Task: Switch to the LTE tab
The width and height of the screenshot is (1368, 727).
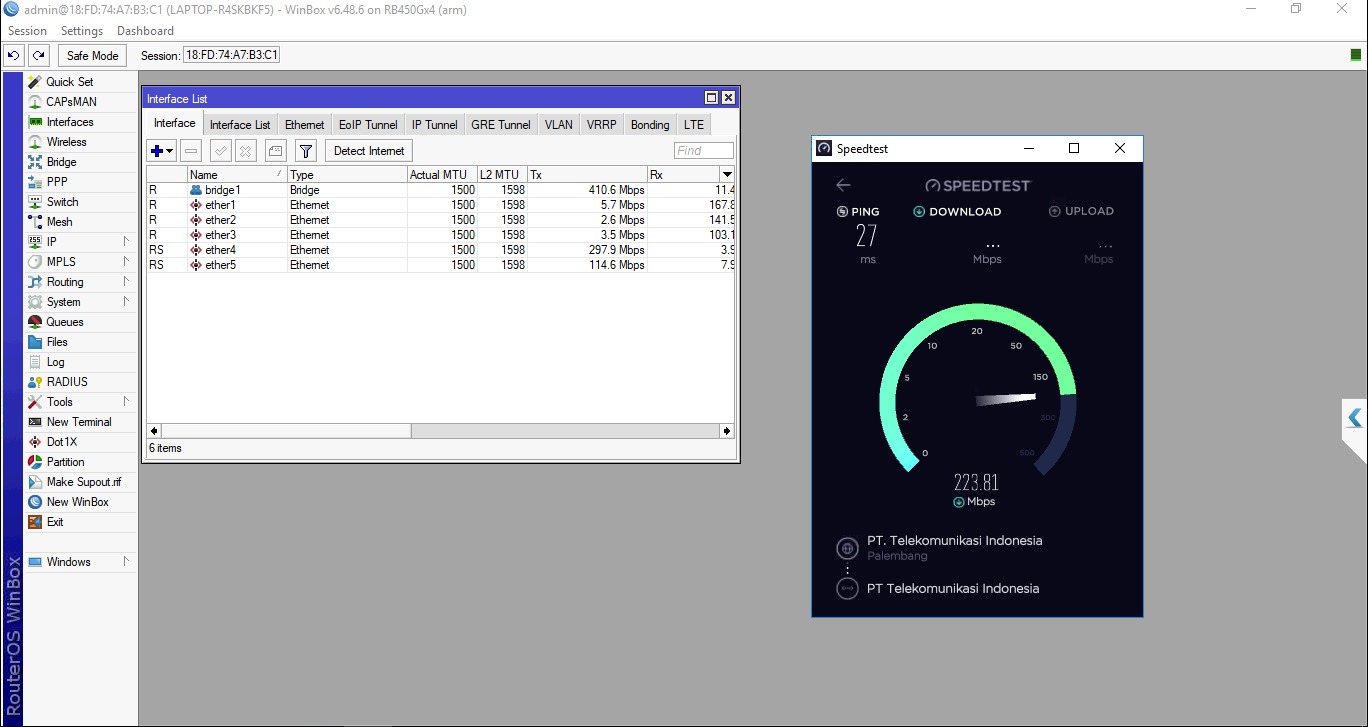Action: tap(694, 124)
